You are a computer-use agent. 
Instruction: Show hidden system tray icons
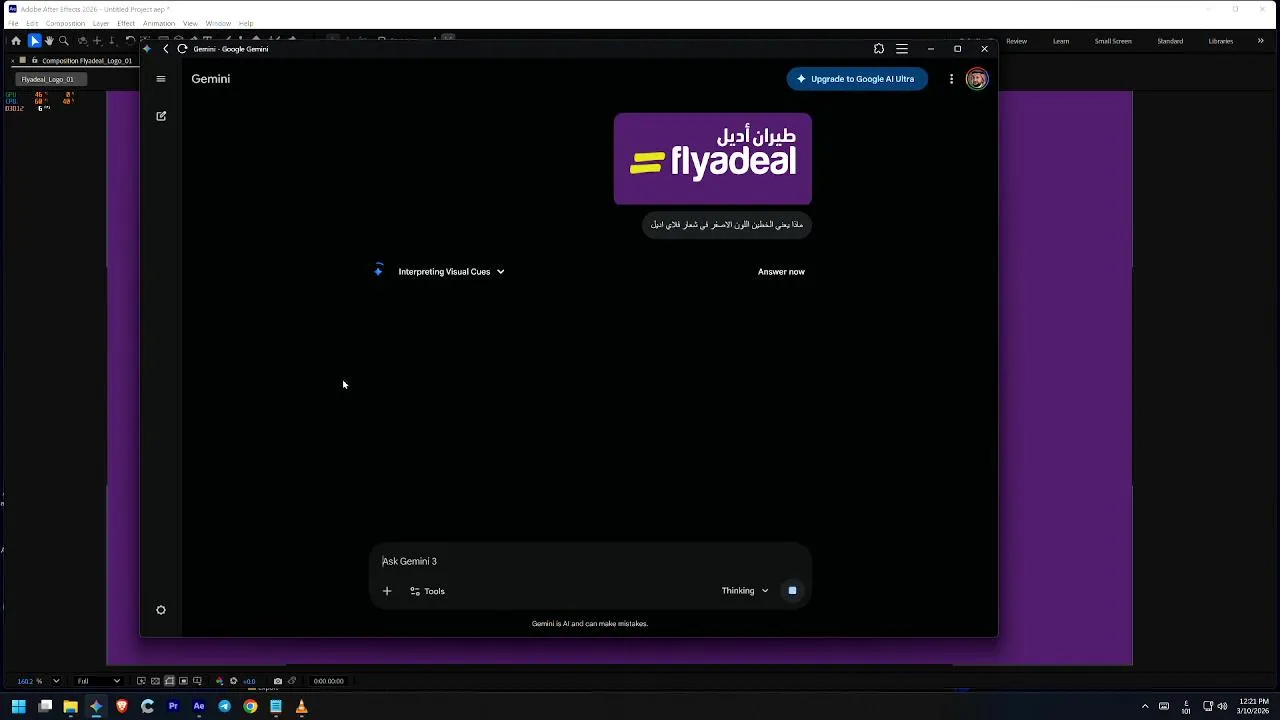point(1145,706)
